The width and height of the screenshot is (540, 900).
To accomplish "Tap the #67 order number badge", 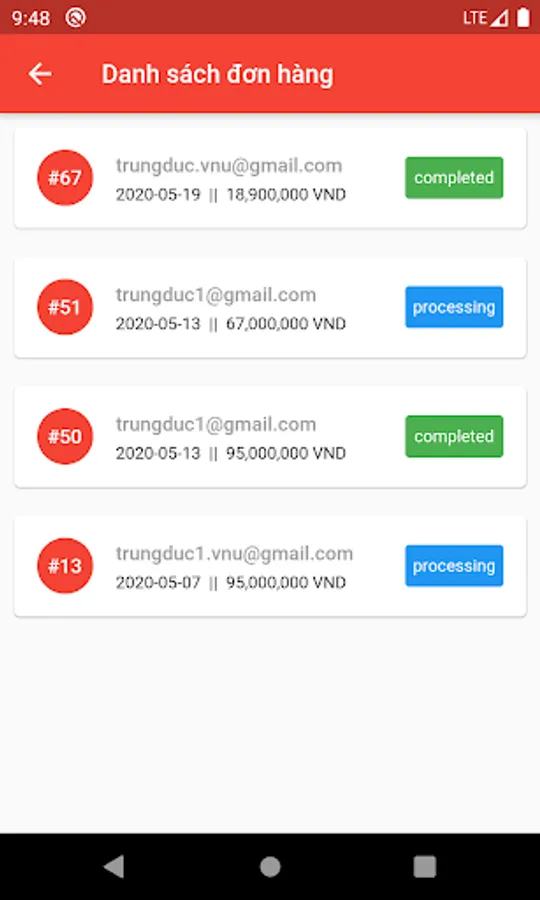I will point(65,178).
